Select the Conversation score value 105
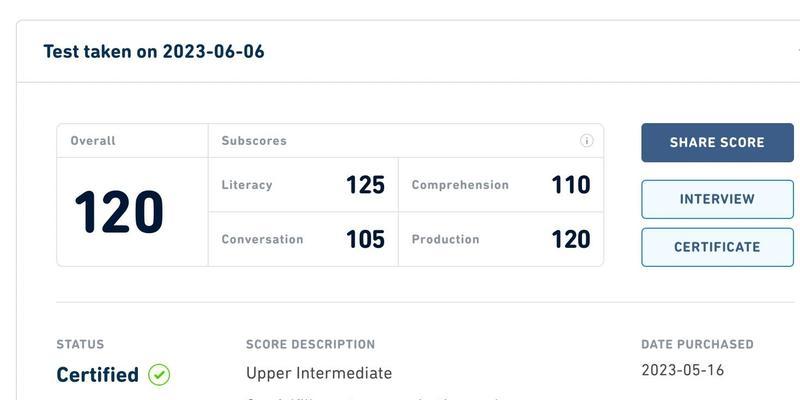Screen dimensions: 800x400 (x=365, y=239)
